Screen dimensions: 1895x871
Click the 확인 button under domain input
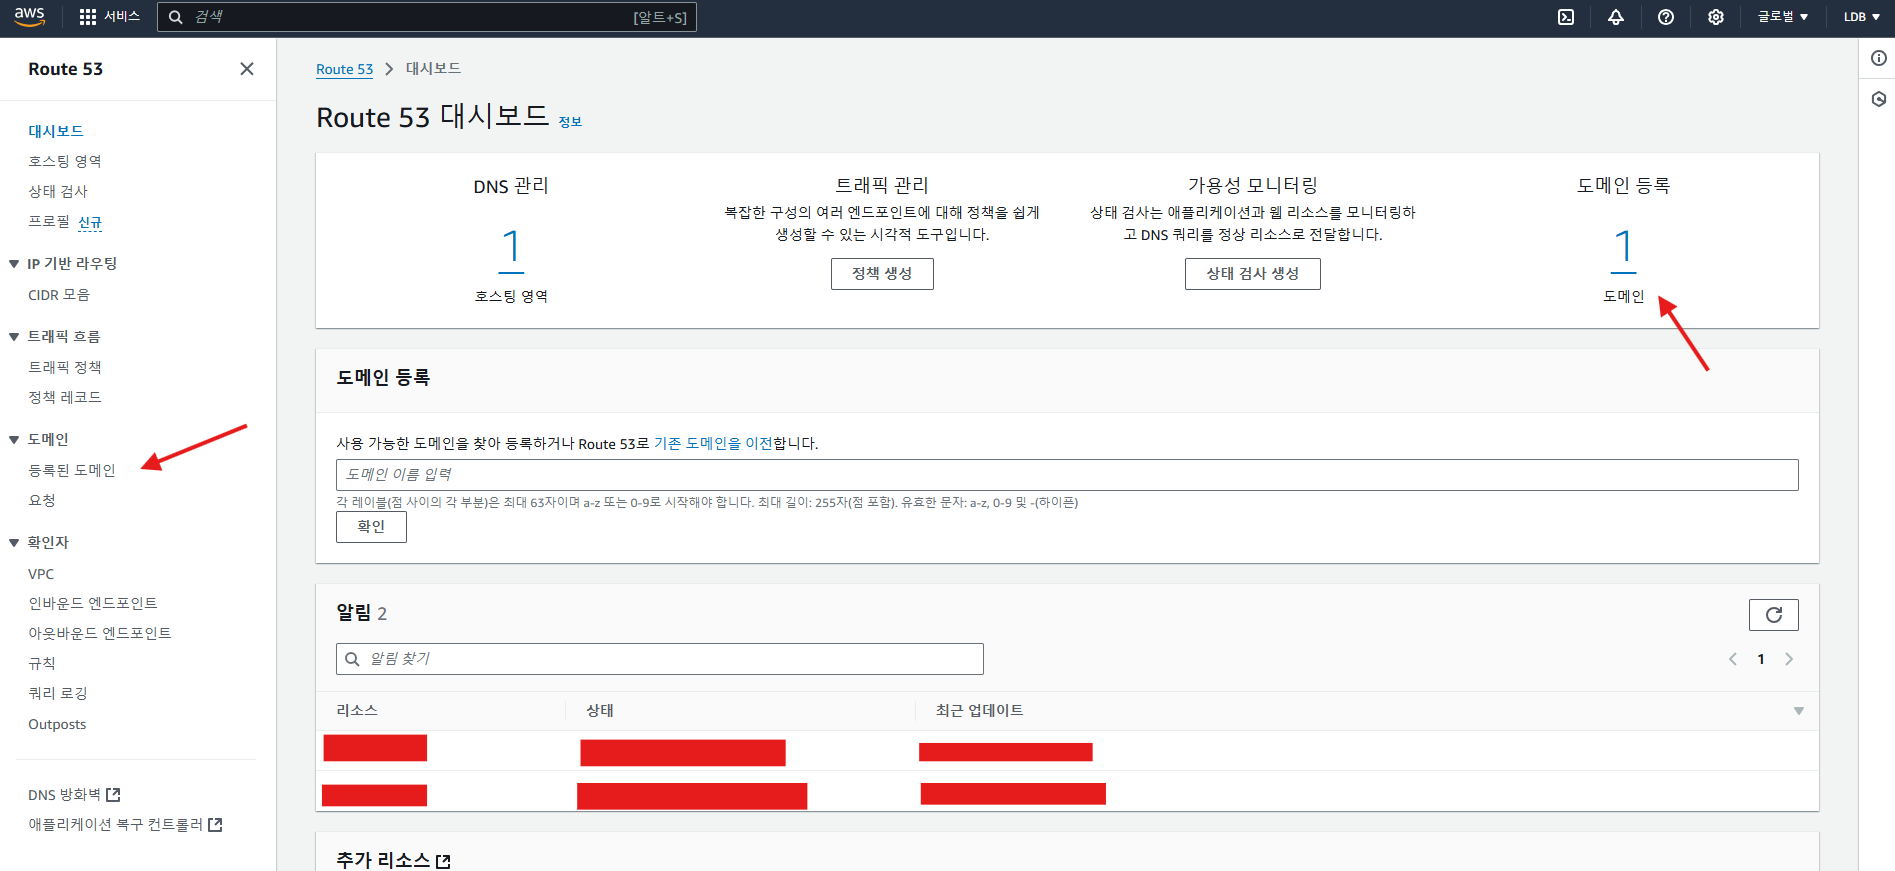click(x=371, y=527)
